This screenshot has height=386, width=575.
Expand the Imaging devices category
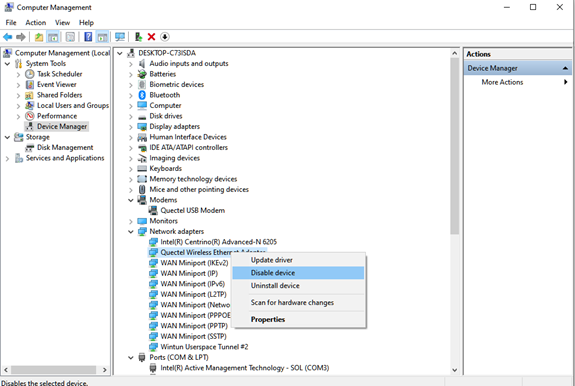tap(131, 159)
